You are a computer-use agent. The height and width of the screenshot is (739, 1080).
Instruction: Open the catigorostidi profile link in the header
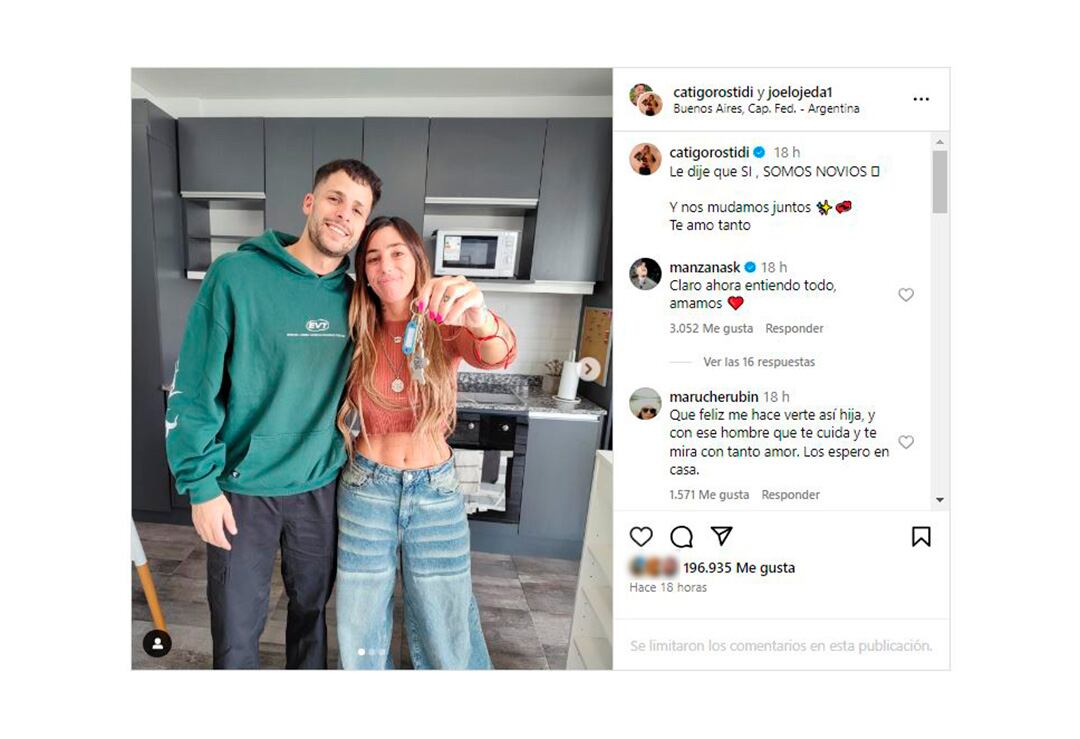(x=713, y=92)
